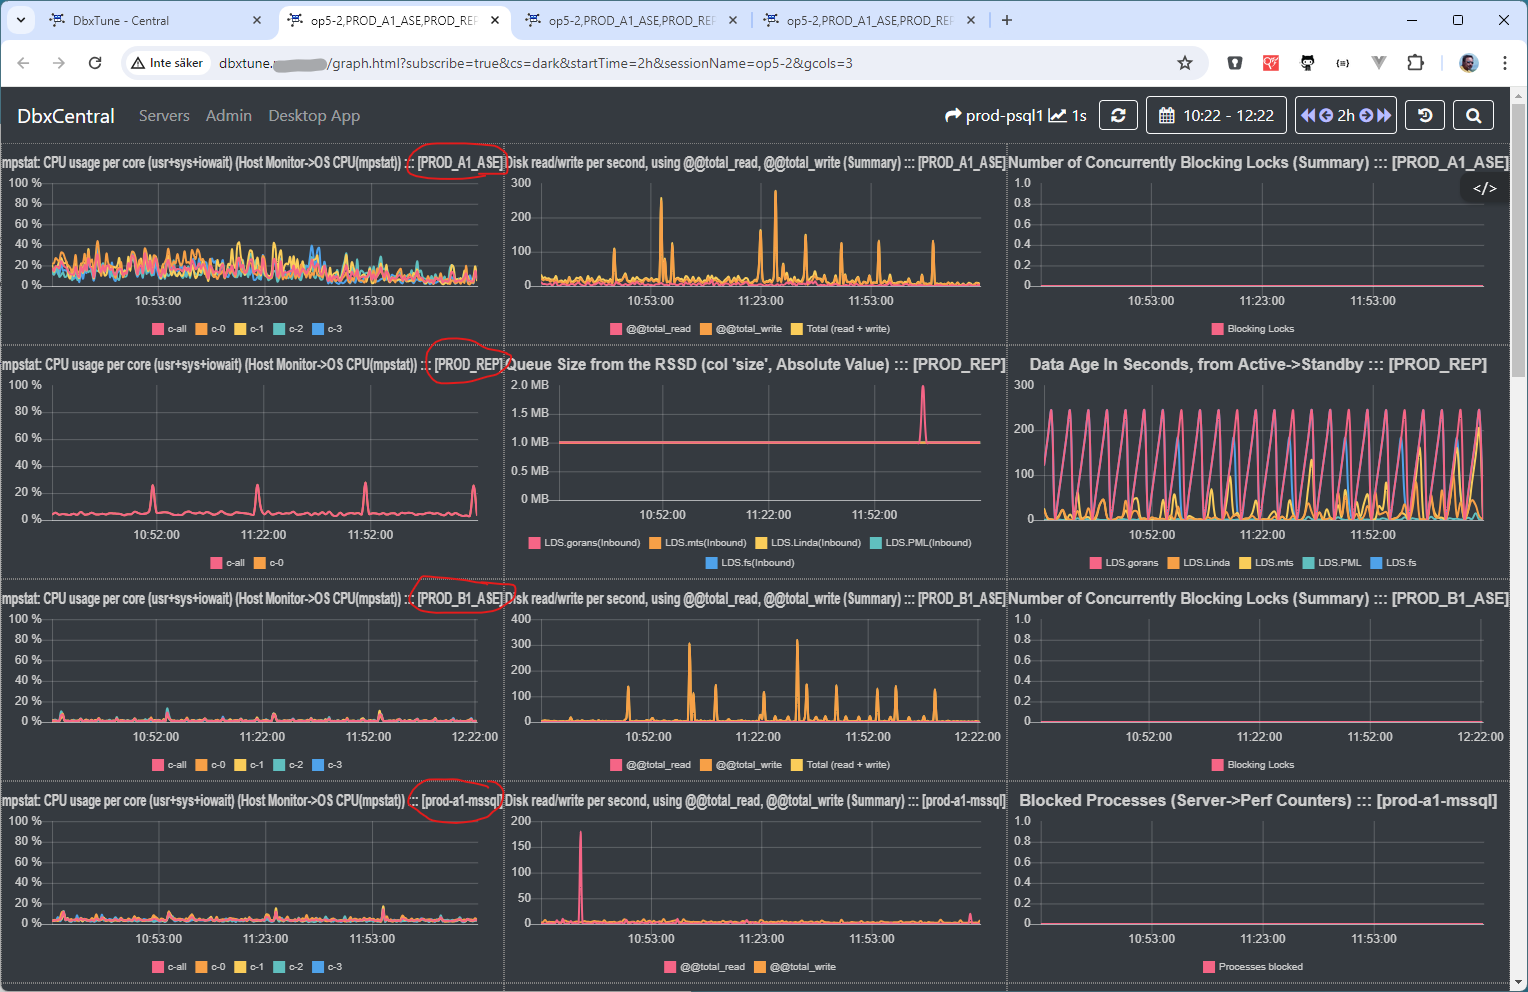The width and height of the screenshot is (1528, 992).
Task: Click the Desktop App link
Action: pos(314,116)
